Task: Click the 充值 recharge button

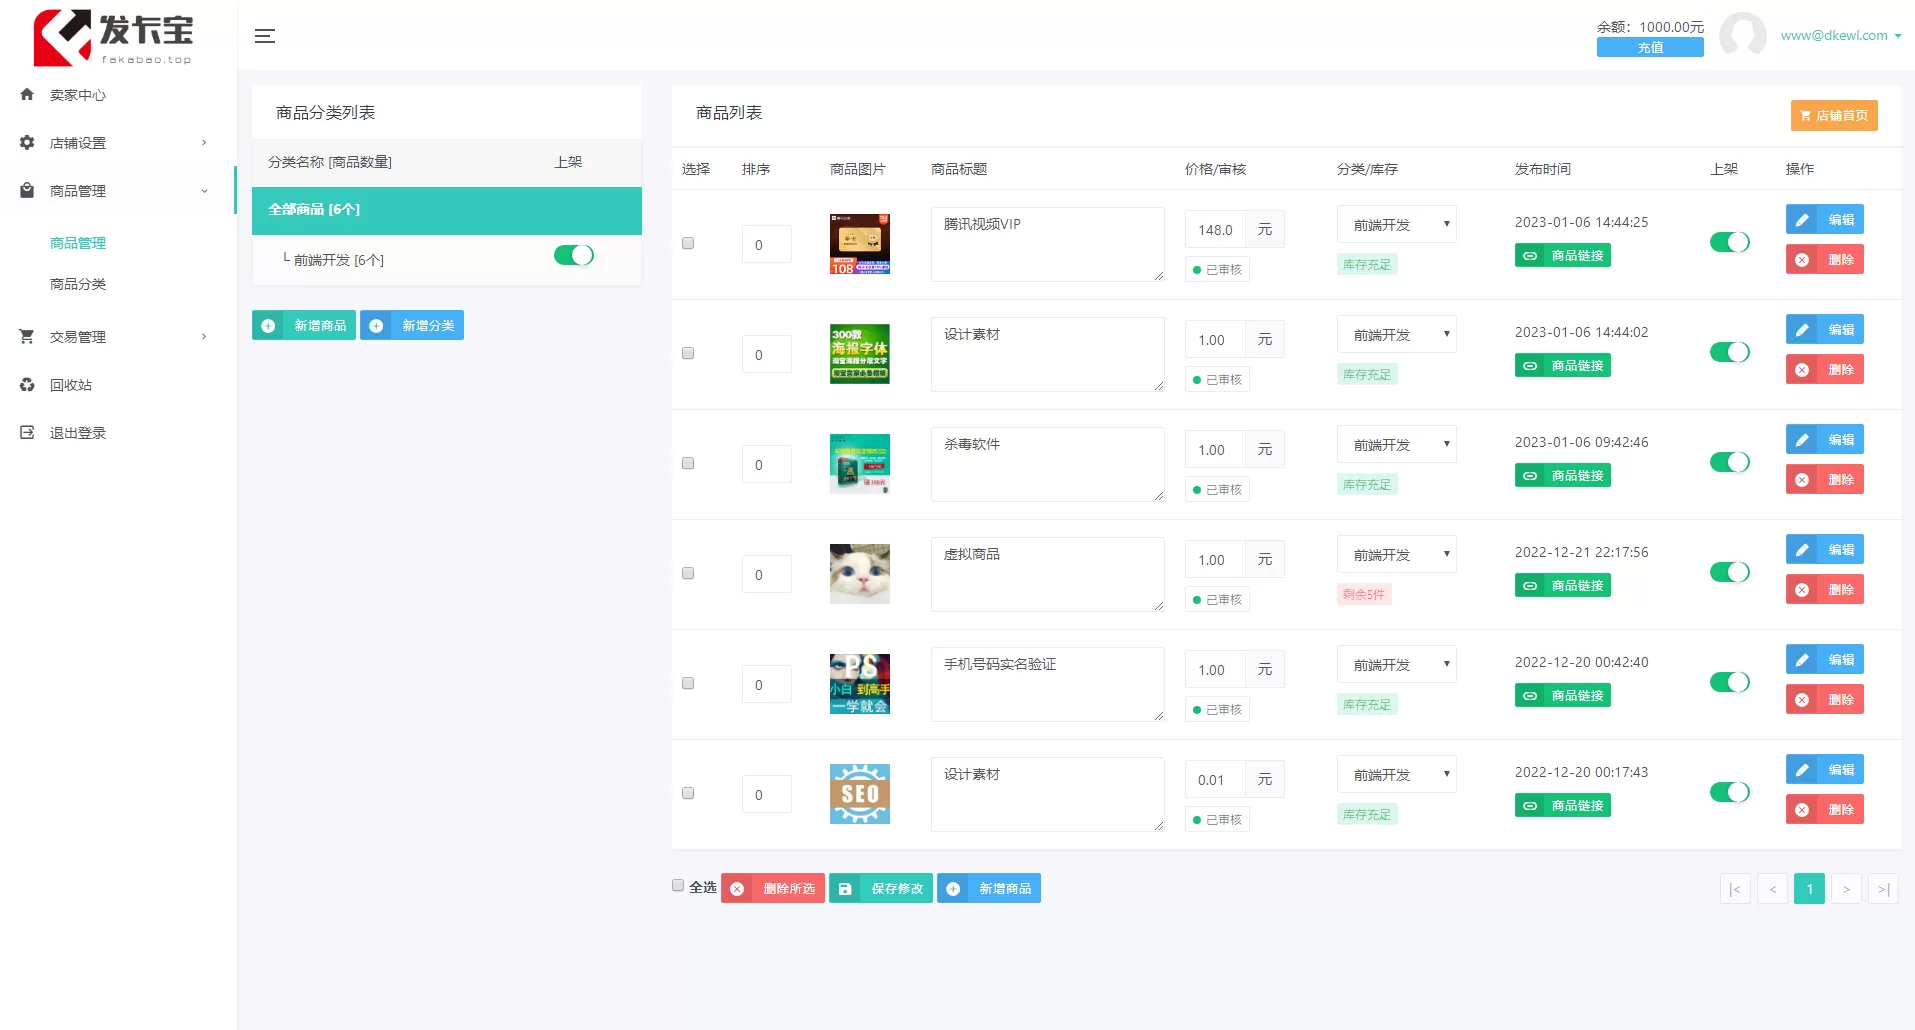Action: [1650, 47]
